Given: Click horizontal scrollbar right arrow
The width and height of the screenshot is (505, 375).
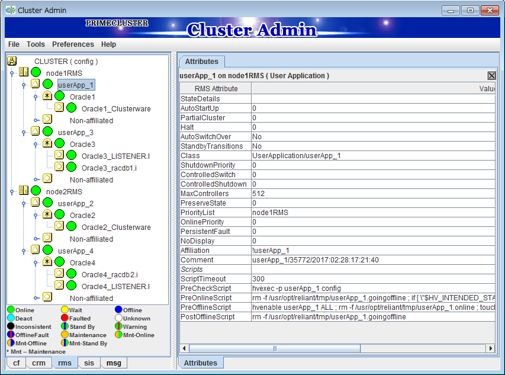Looking at the screenshot, I should tap(490, 348).
